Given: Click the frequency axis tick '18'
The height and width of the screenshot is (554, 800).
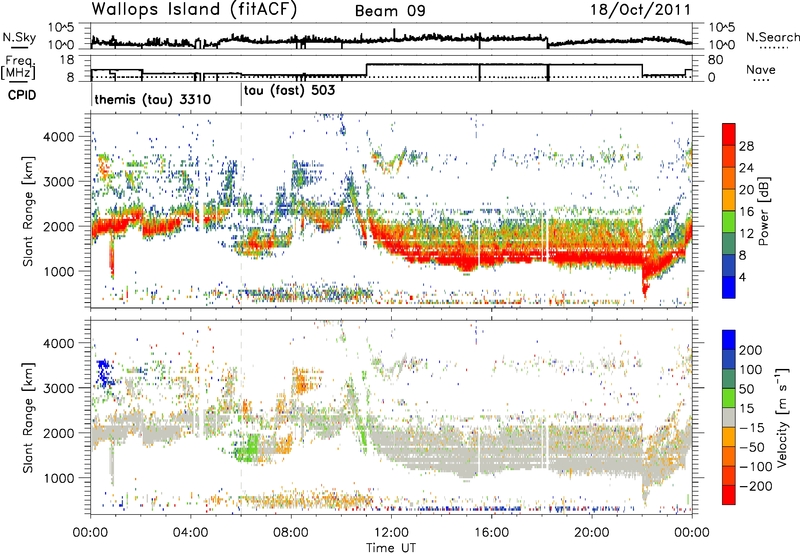Looking at the screenshot, I should coord(67,60).
